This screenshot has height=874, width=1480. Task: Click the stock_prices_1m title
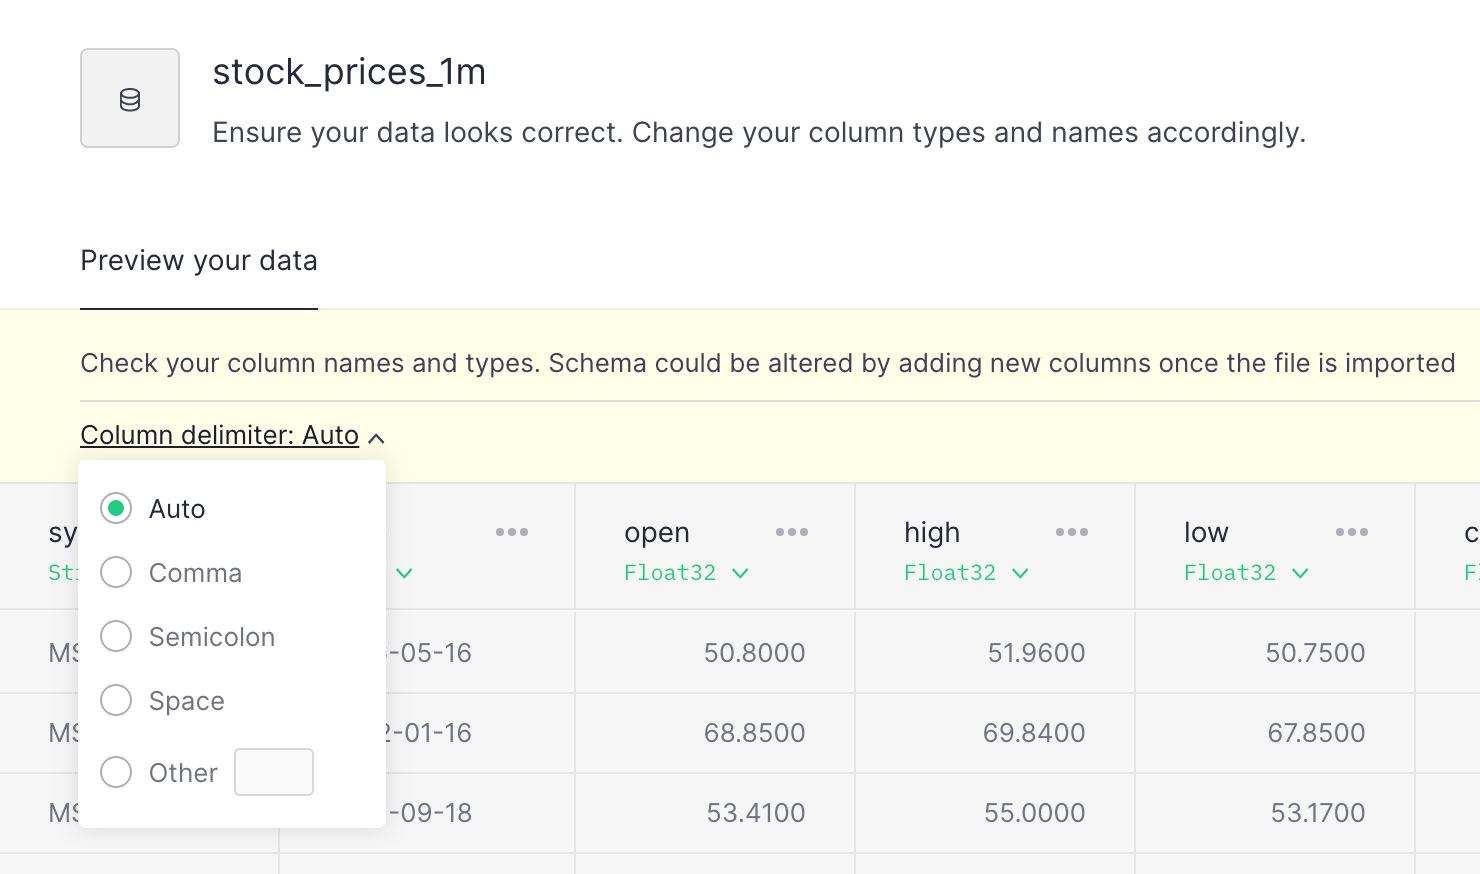coord(349,72)
